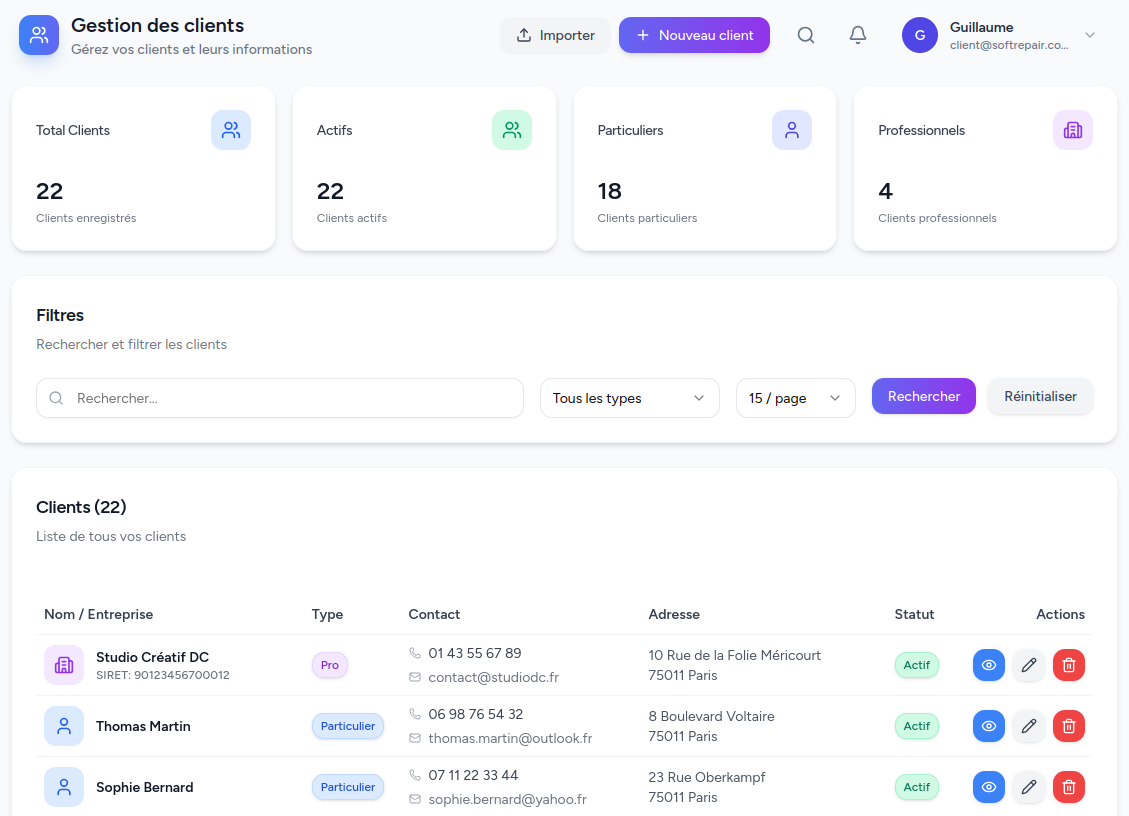Viewport: 1129px width, 816px height.
Task: View Thomas Martin details via eye icon
Action: [x=988, y=726]
